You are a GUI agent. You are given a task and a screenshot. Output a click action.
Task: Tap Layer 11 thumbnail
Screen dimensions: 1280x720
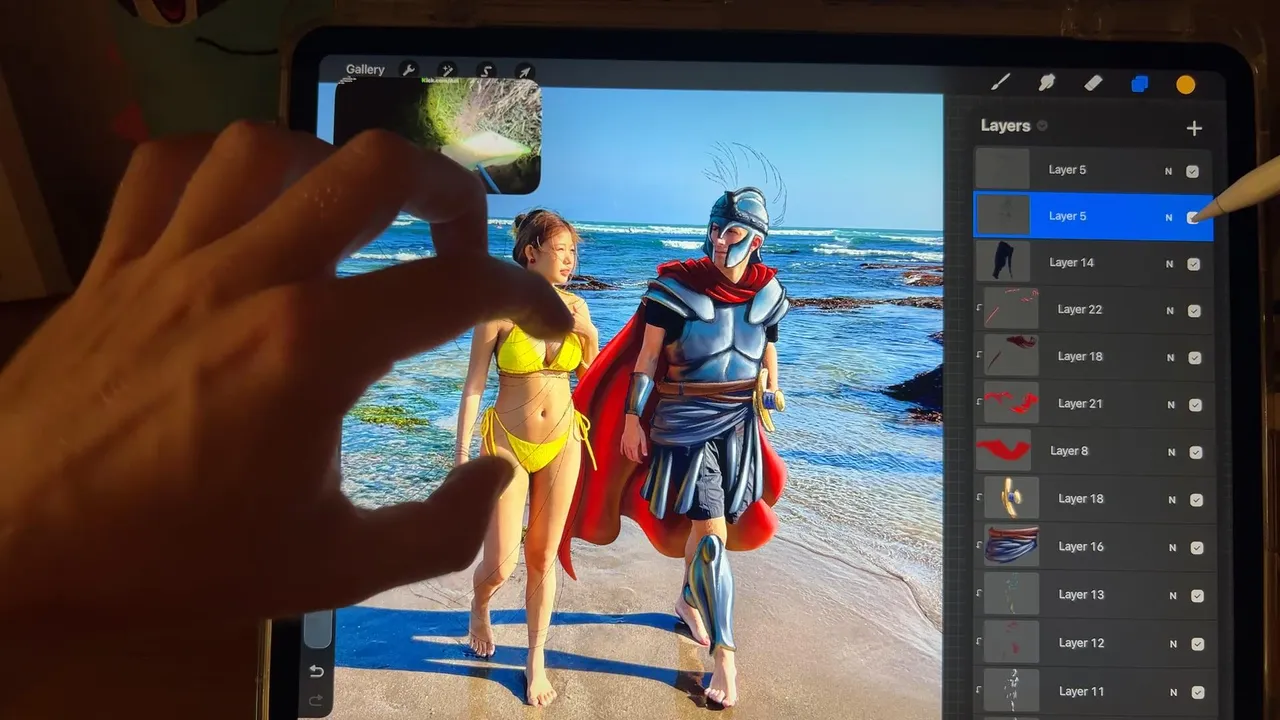click(x=1012, y=690)
